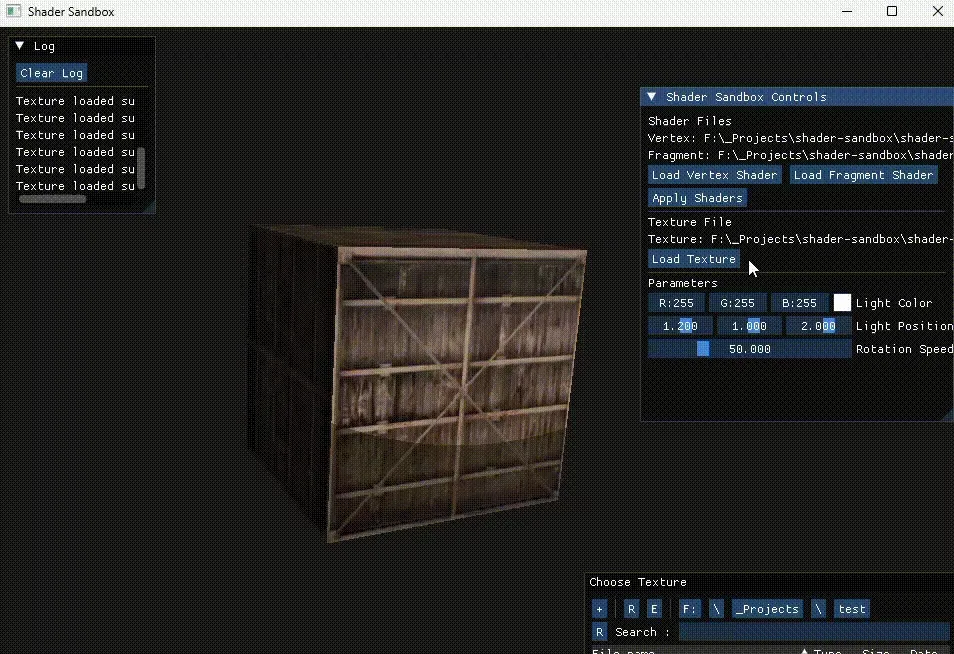Click the Load Texture button
The height and width of the screenshot is (654, 954).
tap(693, 259)
